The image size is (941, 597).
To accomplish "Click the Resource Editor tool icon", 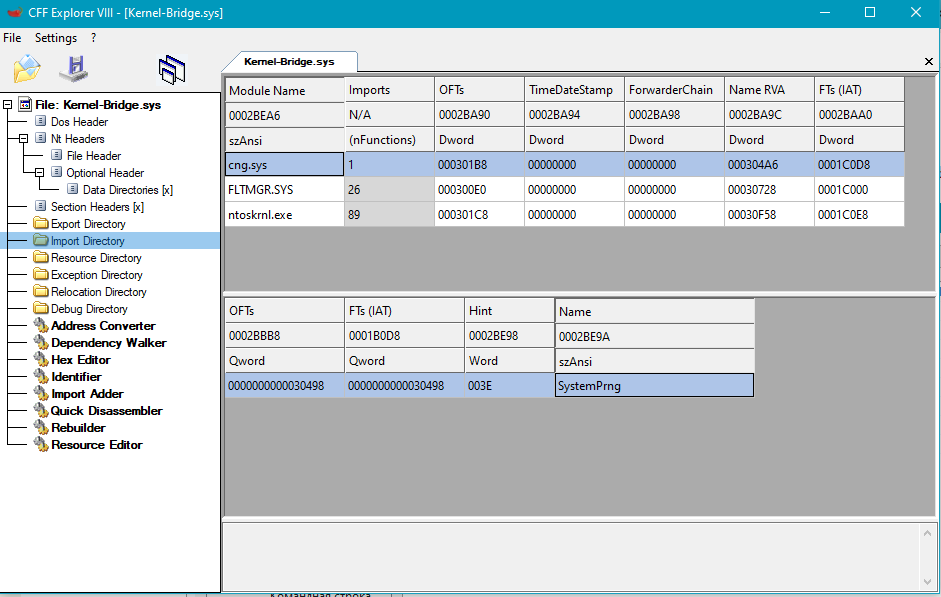I will pos(41,445).
